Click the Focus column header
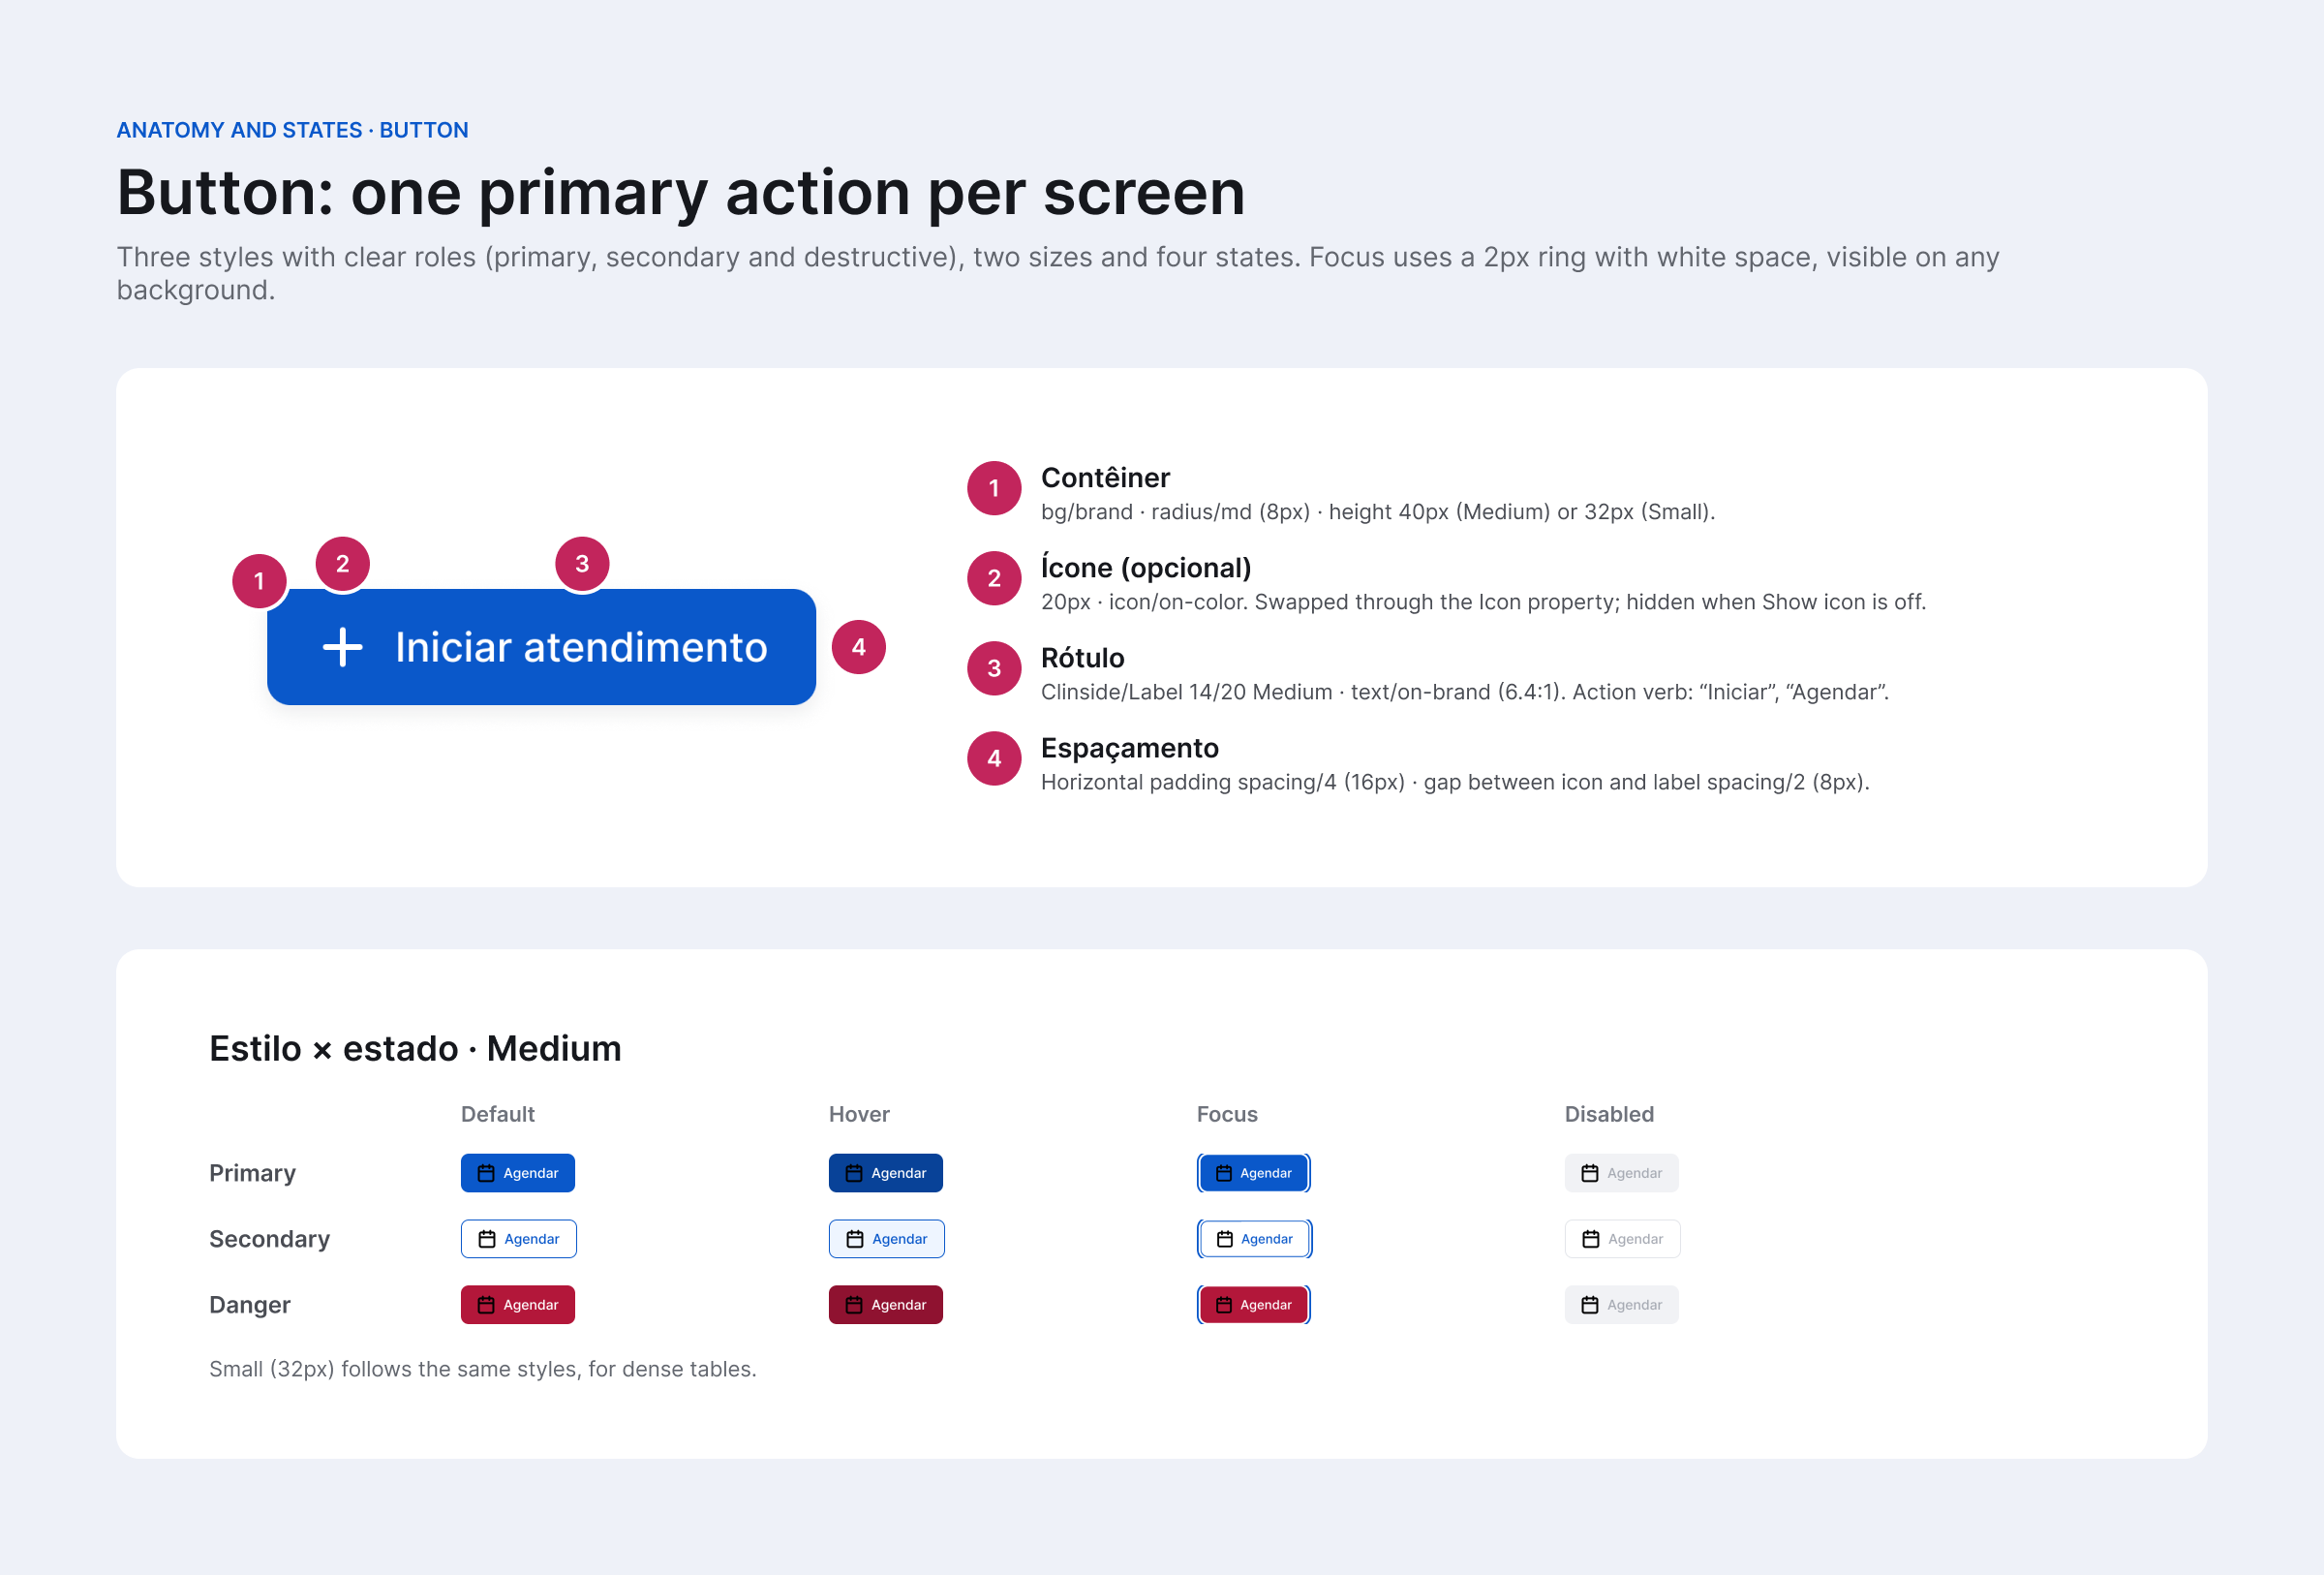Viewport: 2324px width, 1575px height. (1227, 1114)
